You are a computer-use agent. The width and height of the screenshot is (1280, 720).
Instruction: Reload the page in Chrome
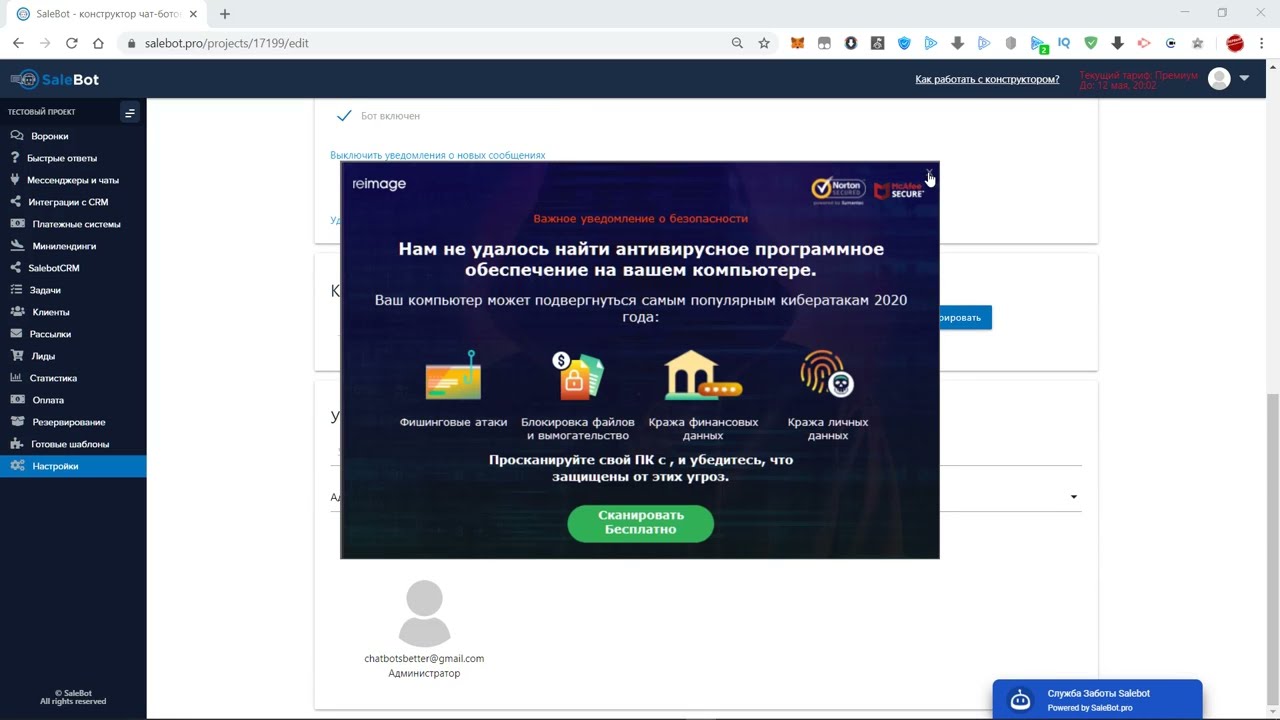71,43
